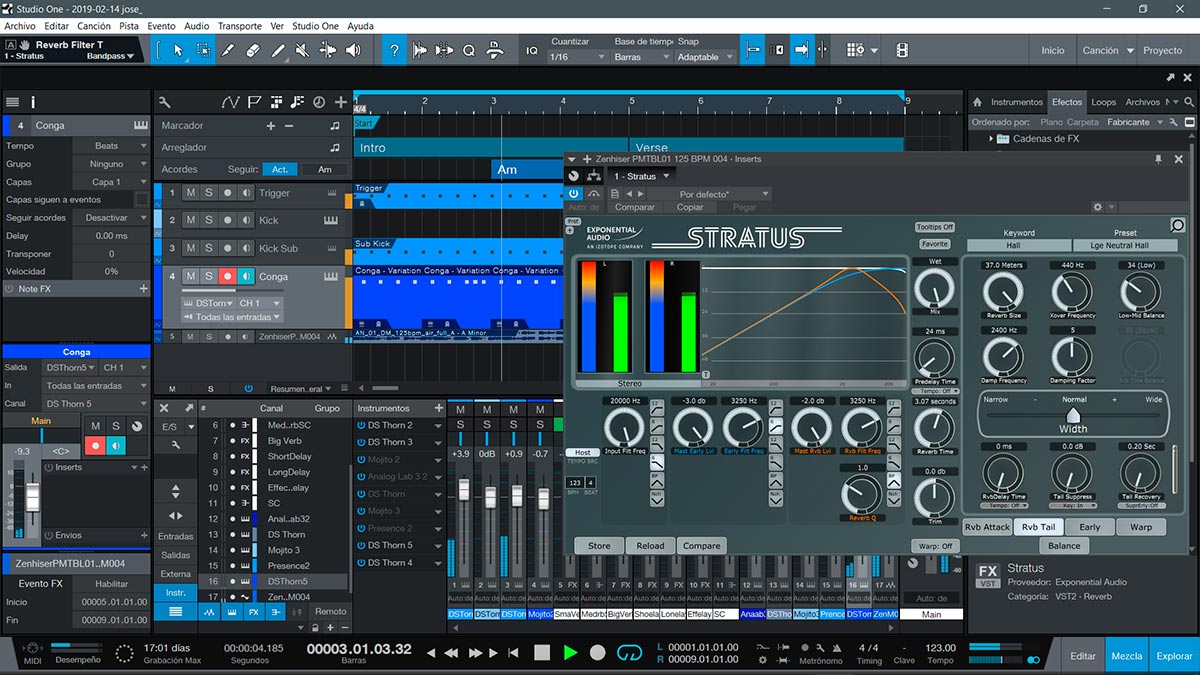Toggle Tooltips Off in Stratus
The width and height of the screenshot is (1200, 675).
tap(935, 227)
